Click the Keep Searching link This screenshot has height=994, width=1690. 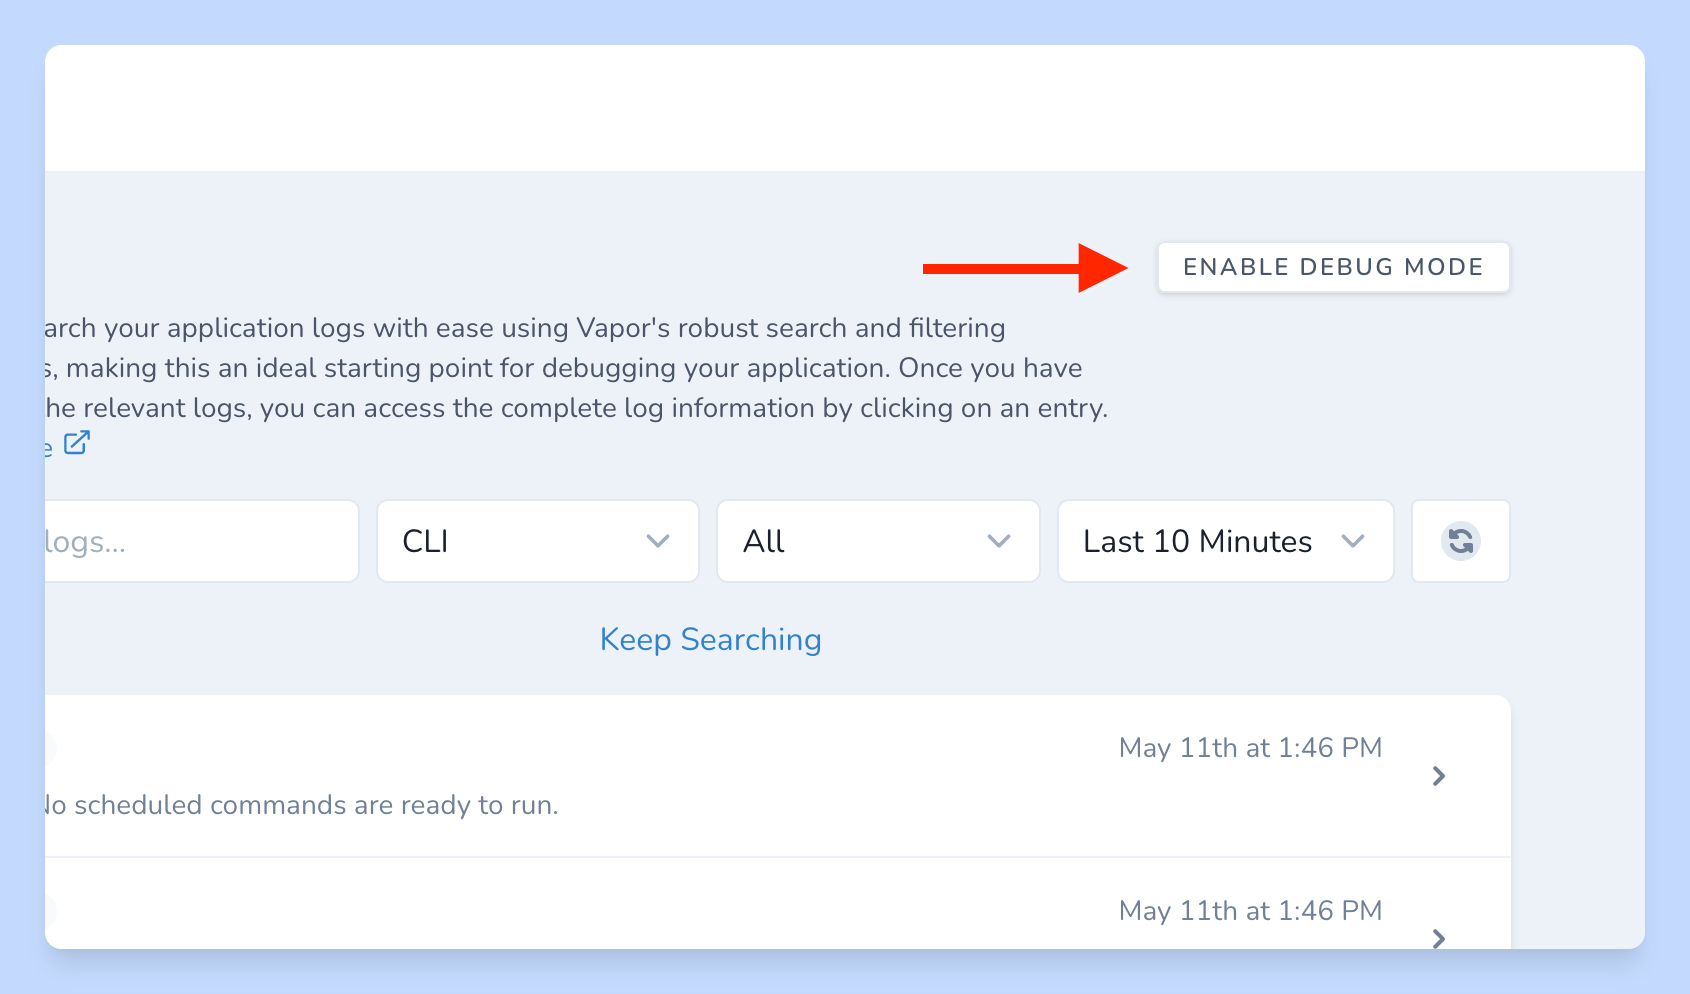click(710, 639)
